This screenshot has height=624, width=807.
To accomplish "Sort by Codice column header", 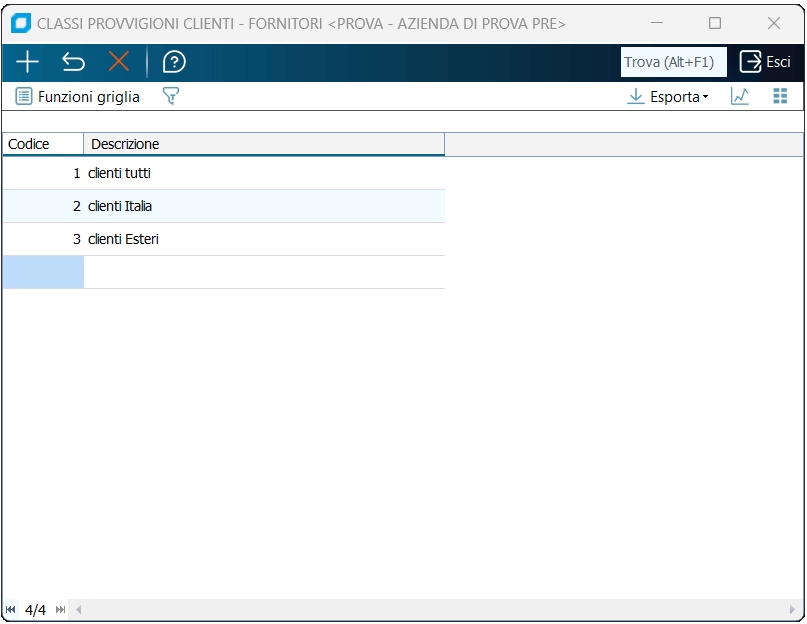I will click(43, 144).
